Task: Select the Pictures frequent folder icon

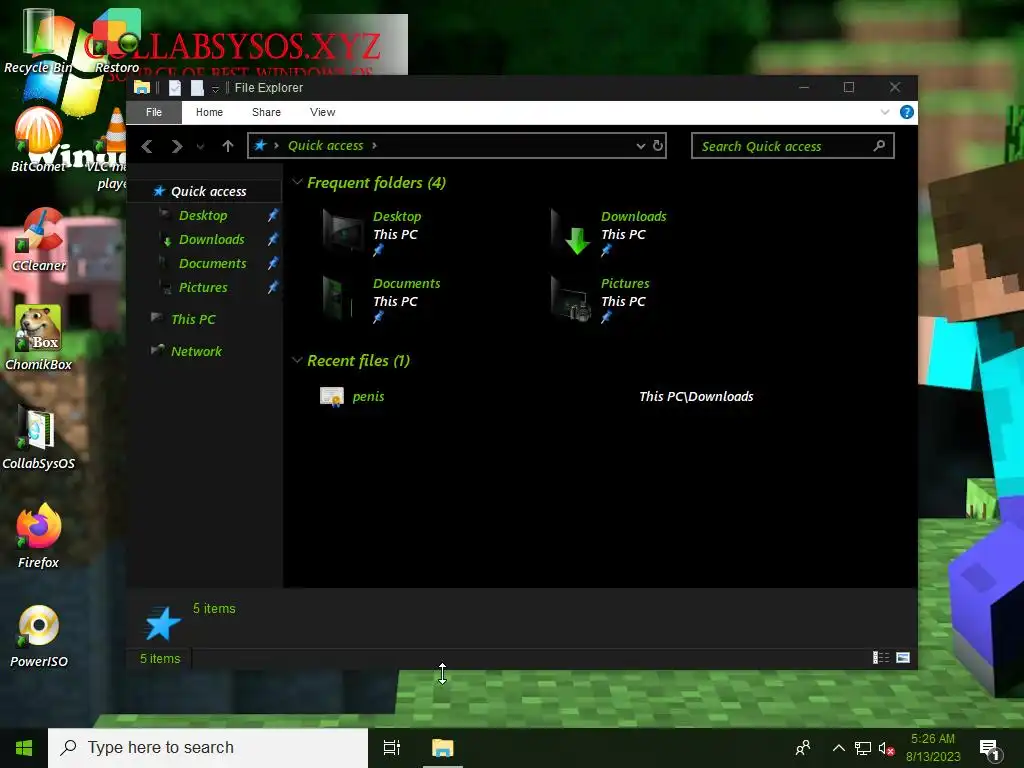Action: coord(571,298)
